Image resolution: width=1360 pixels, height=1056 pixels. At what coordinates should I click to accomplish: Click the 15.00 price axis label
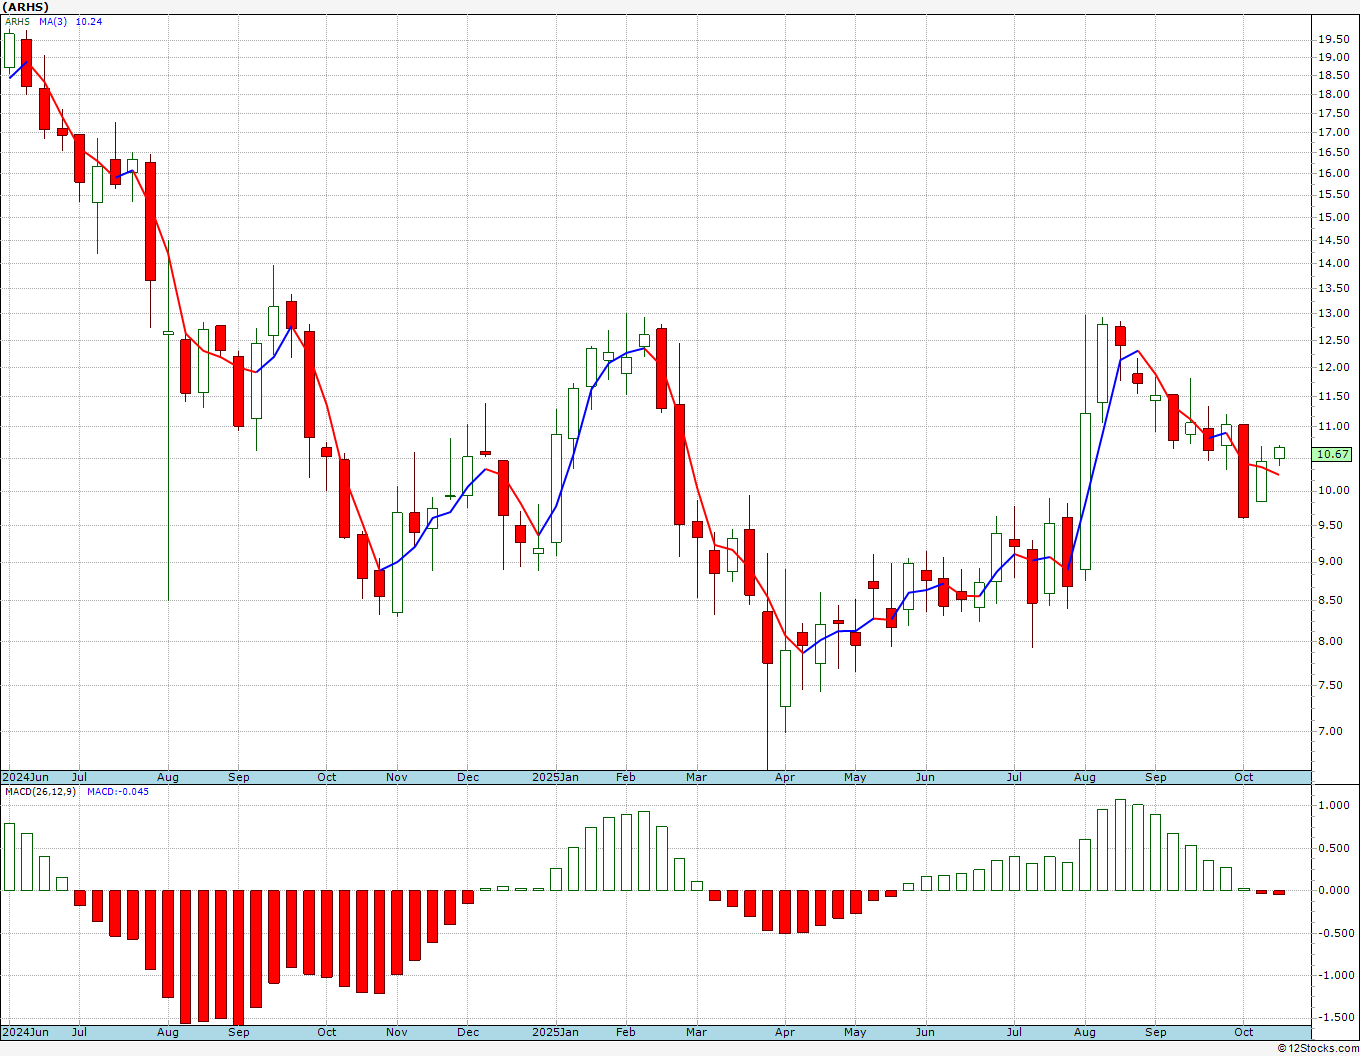tap(1334, 217)
